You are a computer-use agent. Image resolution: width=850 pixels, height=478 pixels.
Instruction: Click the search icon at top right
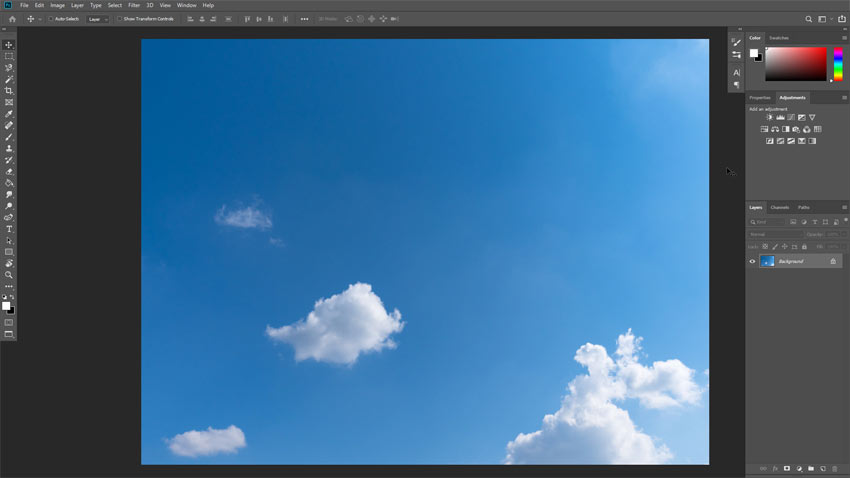click(x=808, y=19)
